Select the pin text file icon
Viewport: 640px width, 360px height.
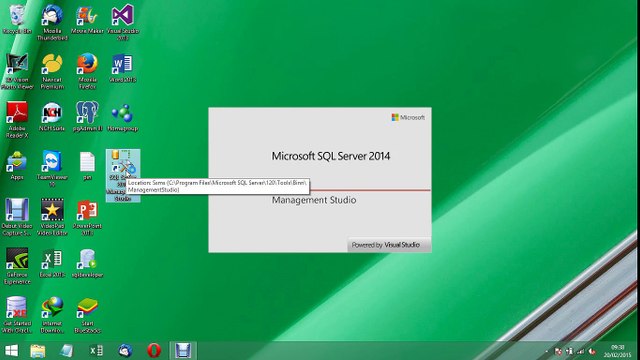coord(87,165)
